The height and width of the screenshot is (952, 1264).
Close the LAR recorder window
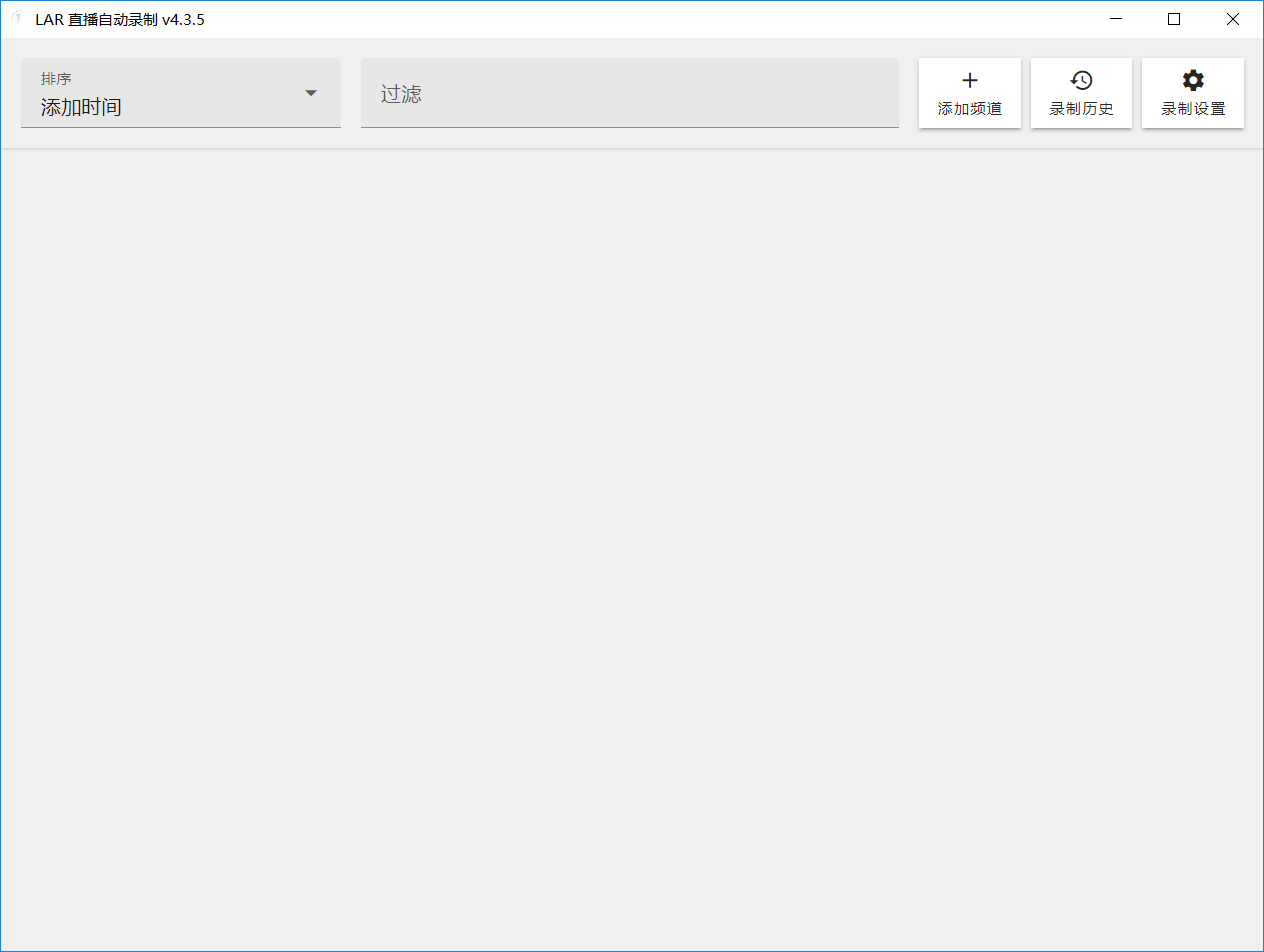click(x=1233, y=19)
